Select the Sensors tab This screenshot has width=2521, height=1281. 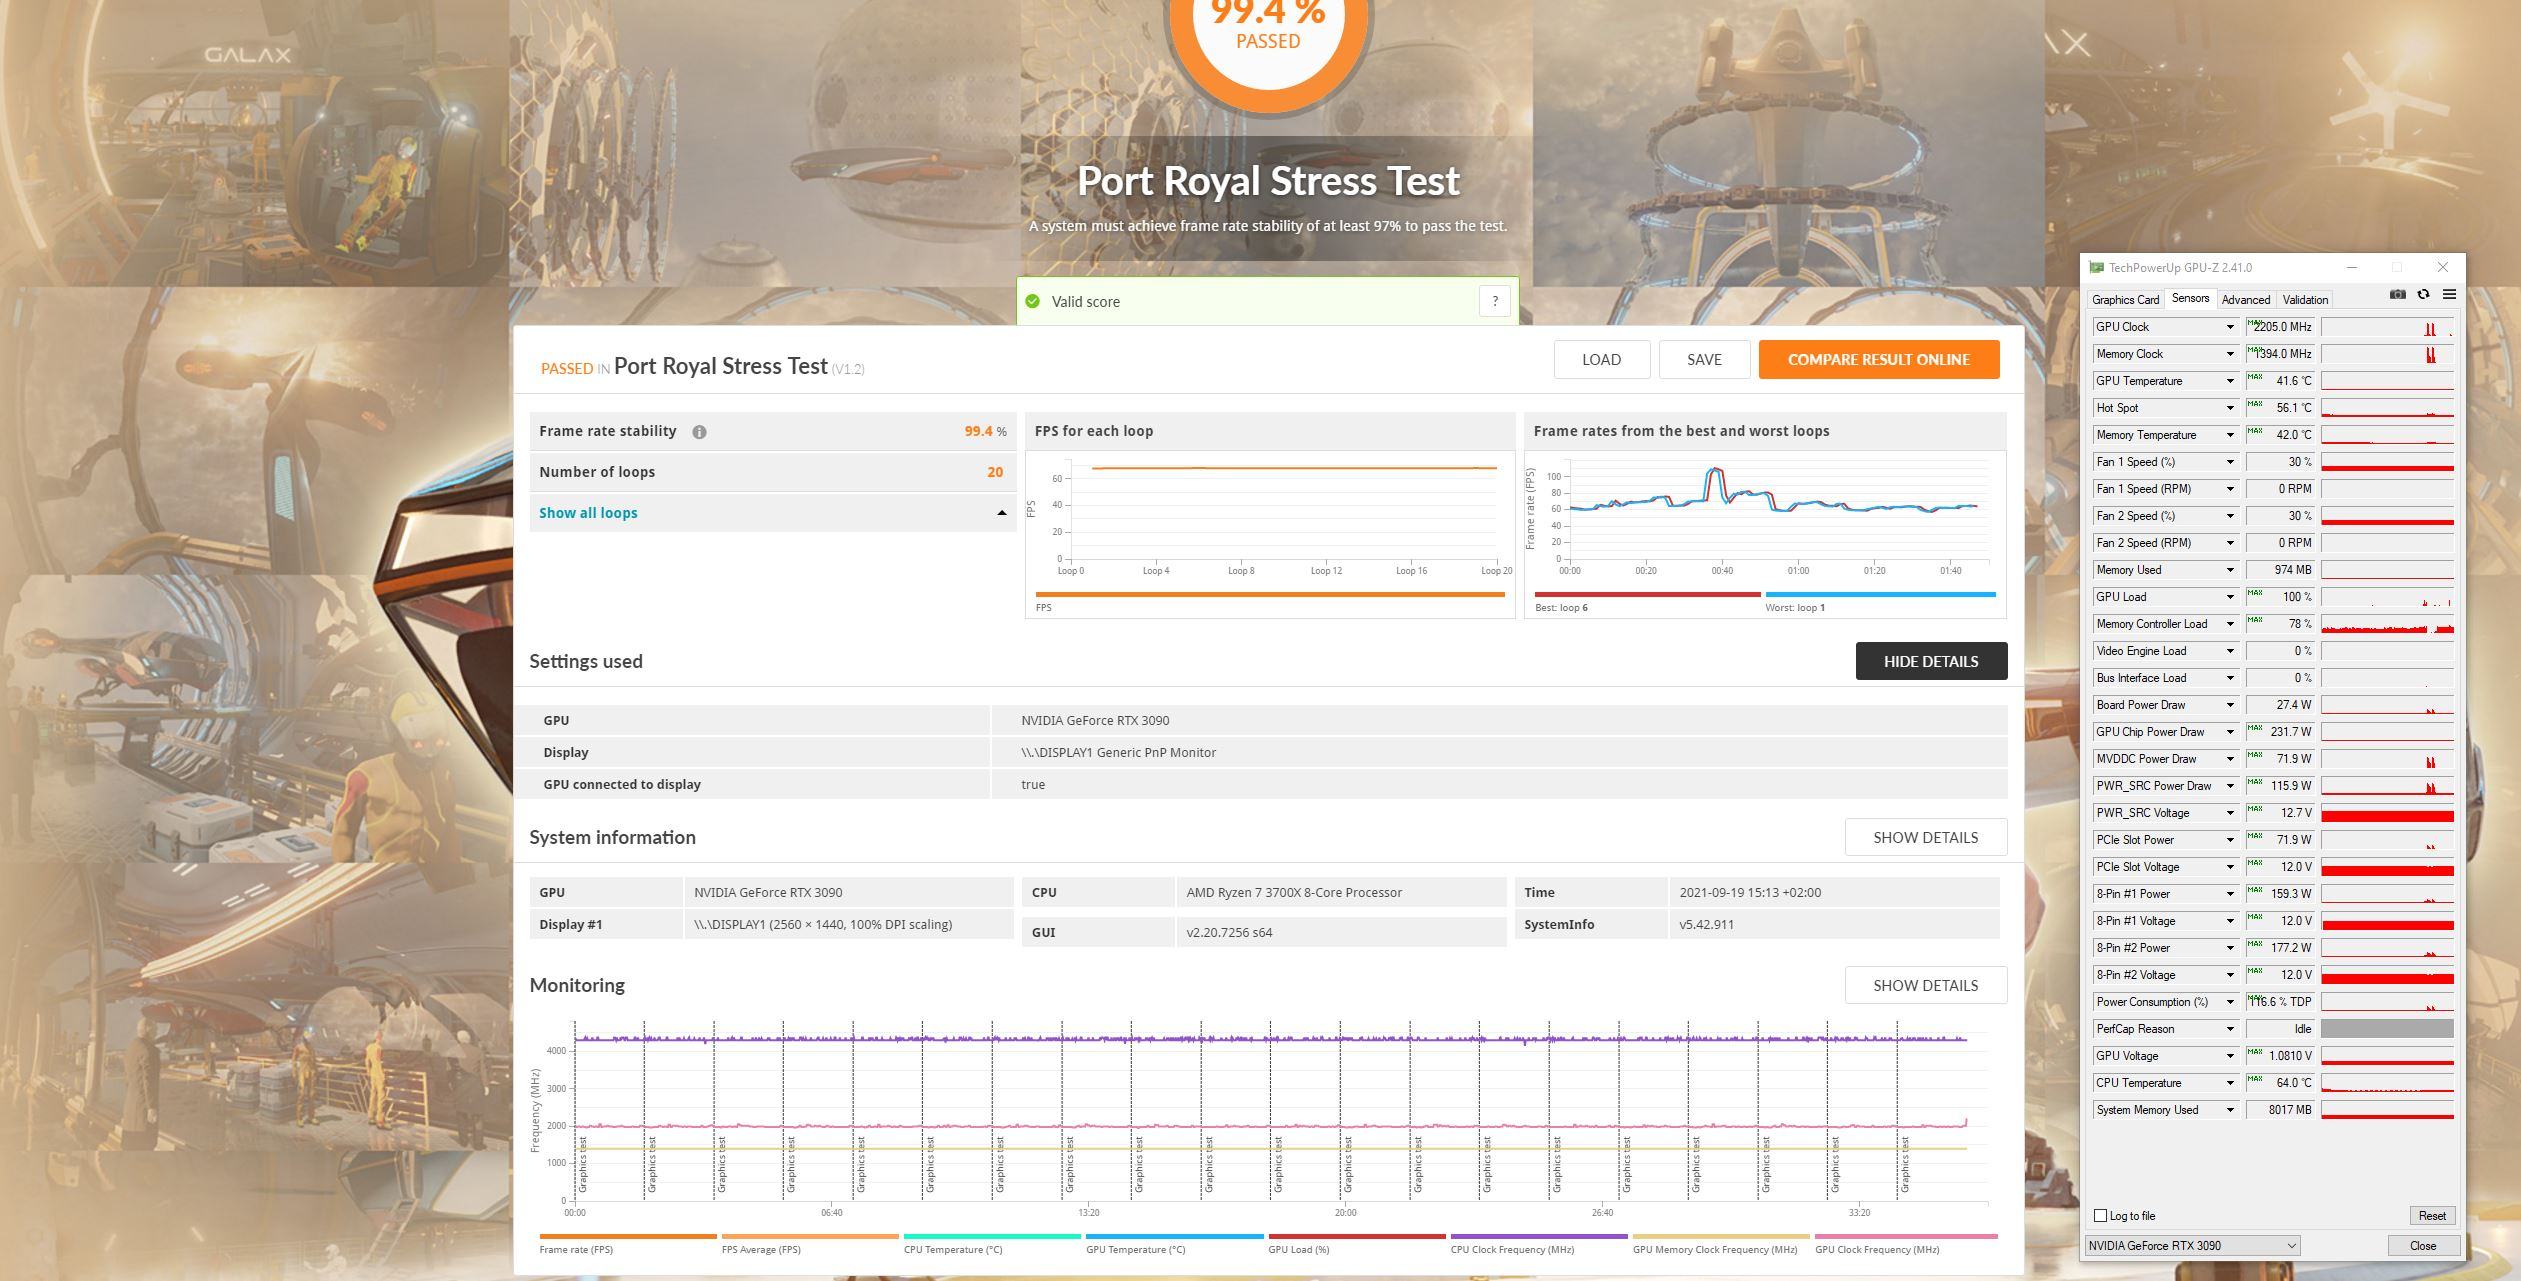(x=2190, y=298)
